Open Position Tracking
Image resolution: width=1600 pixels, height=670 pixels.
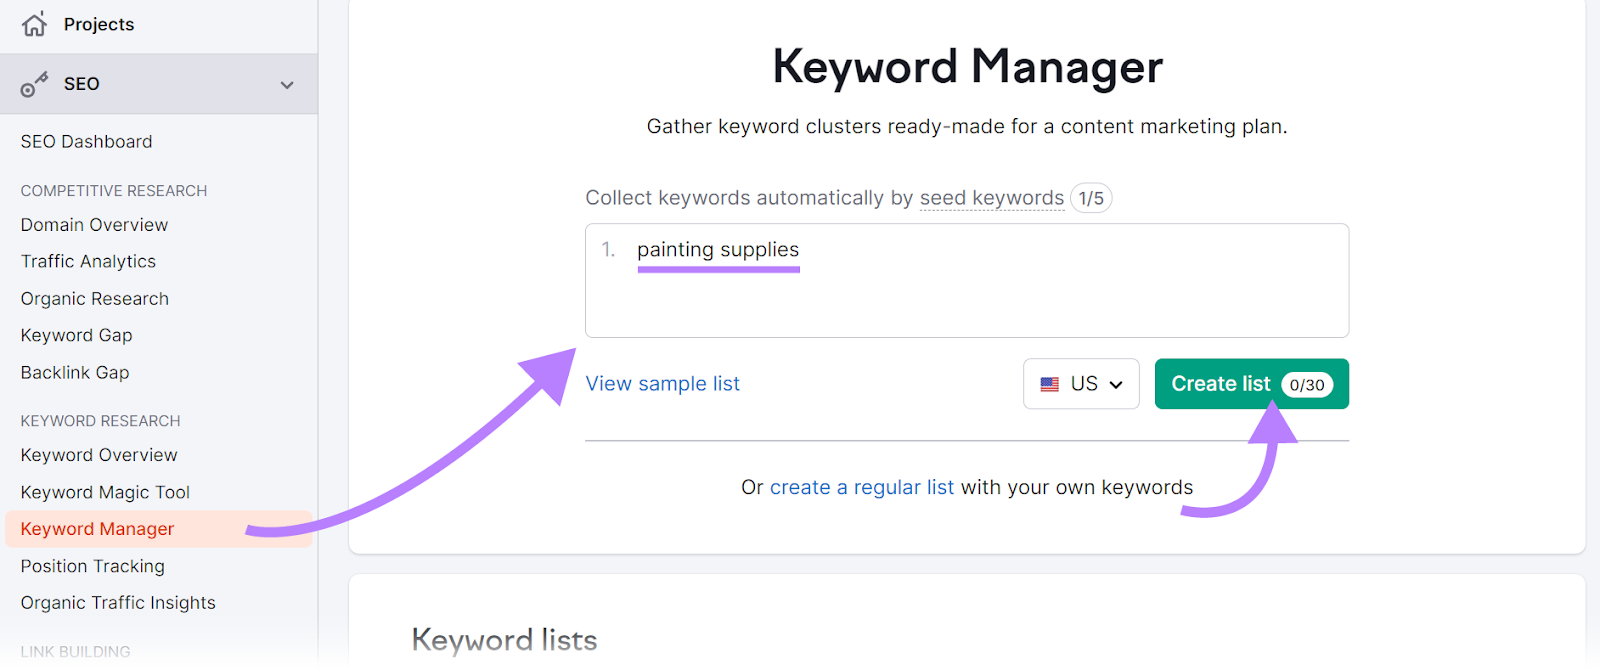click(x=92, y=565)
